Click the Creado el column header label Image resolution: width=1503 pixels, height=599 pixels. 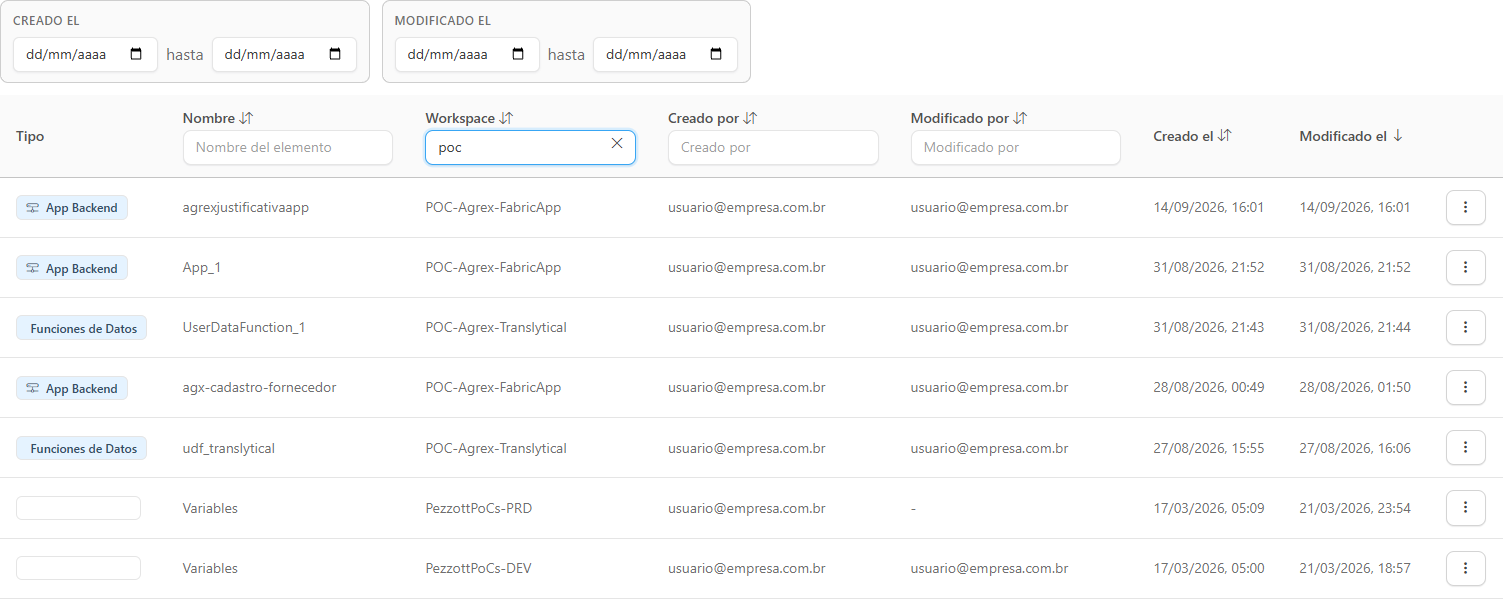[x=1183, y=136]
